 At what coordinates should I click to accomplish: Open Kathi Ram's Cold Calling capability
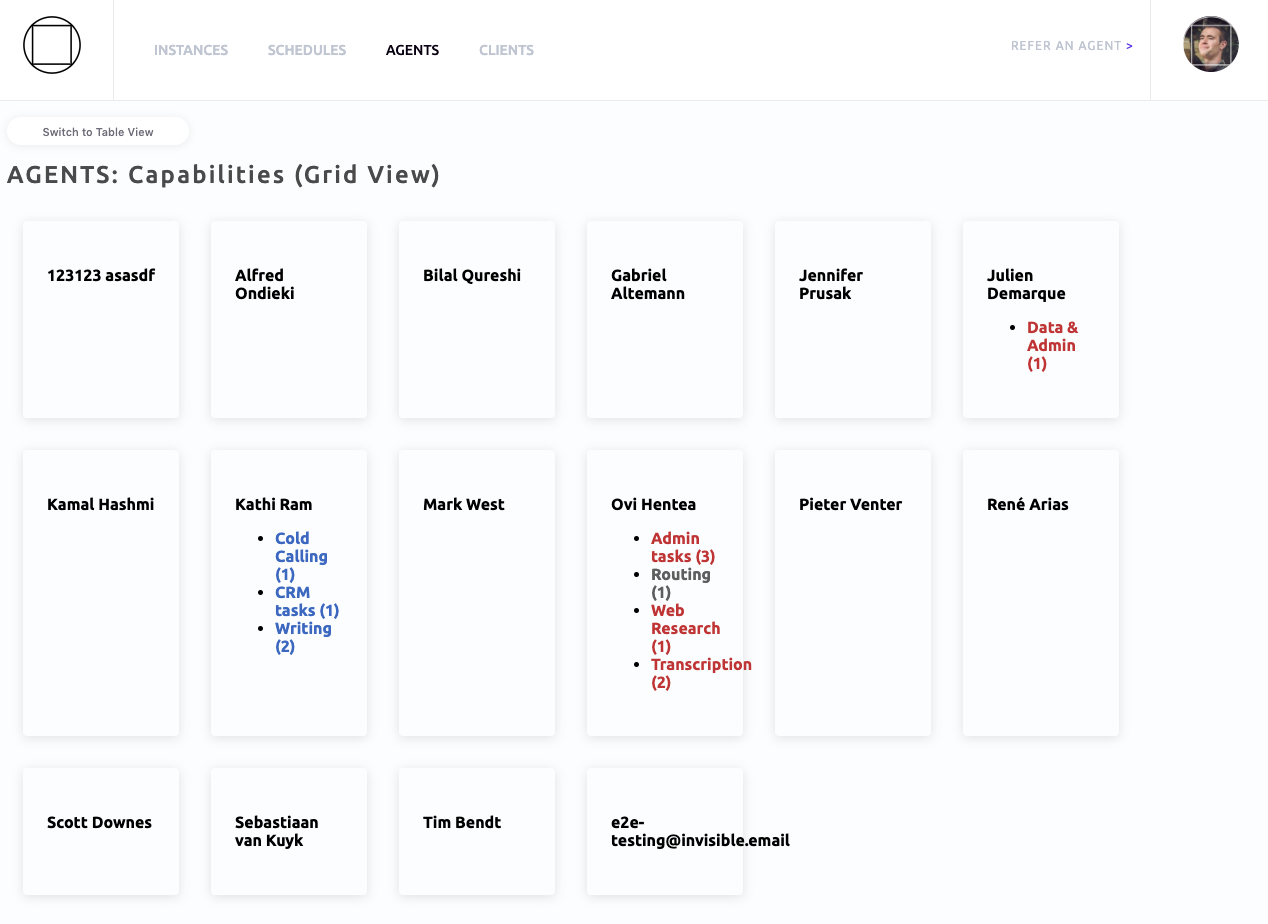coord(301,556)
